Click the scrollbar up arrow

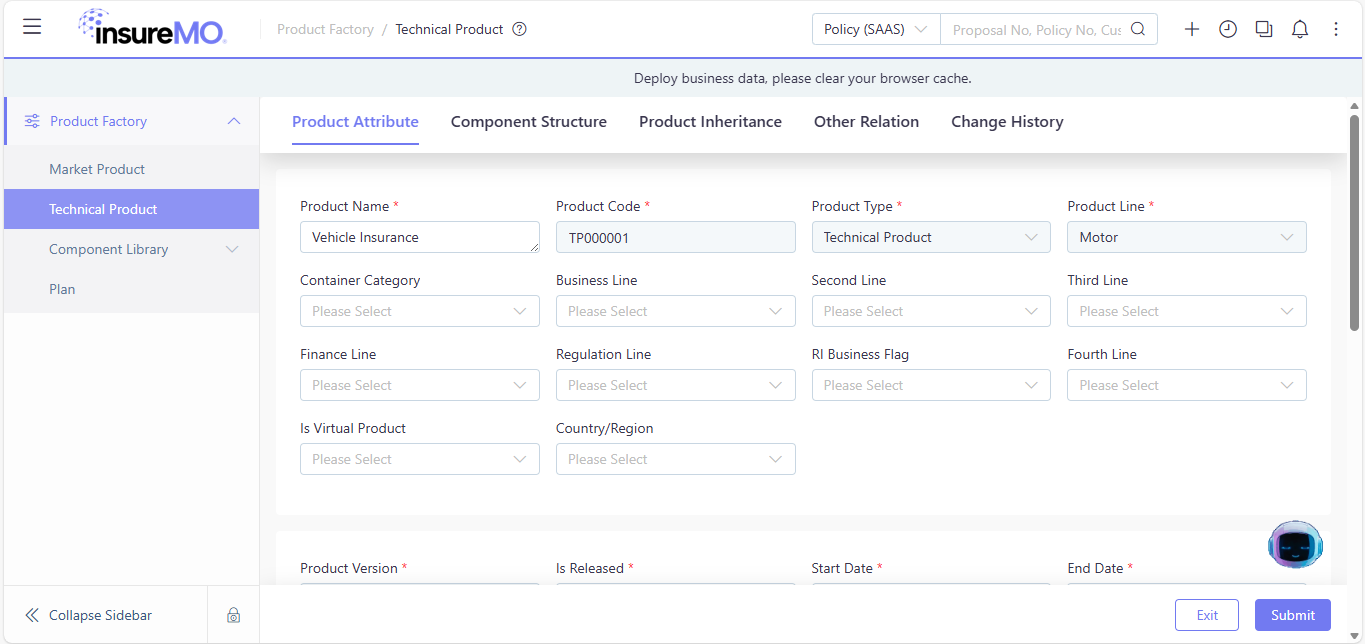click(1355, 105)
